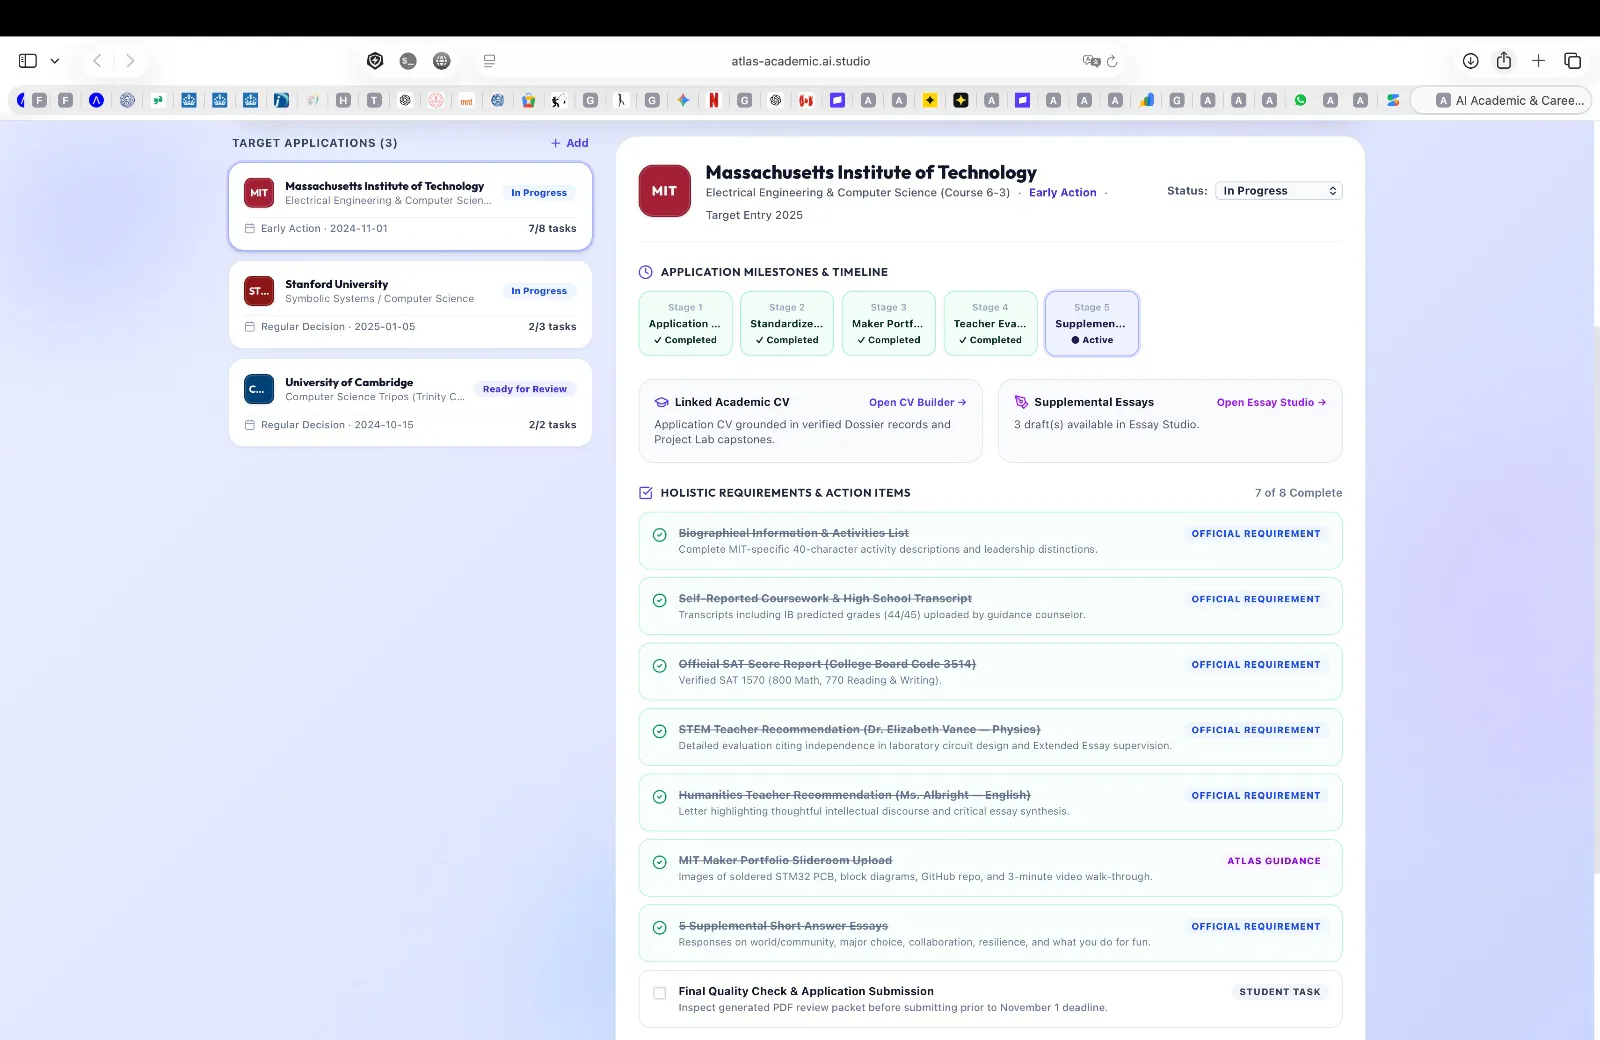Uncheck MIT Maker Portfolio Slideroom Upload

point(660,863)
